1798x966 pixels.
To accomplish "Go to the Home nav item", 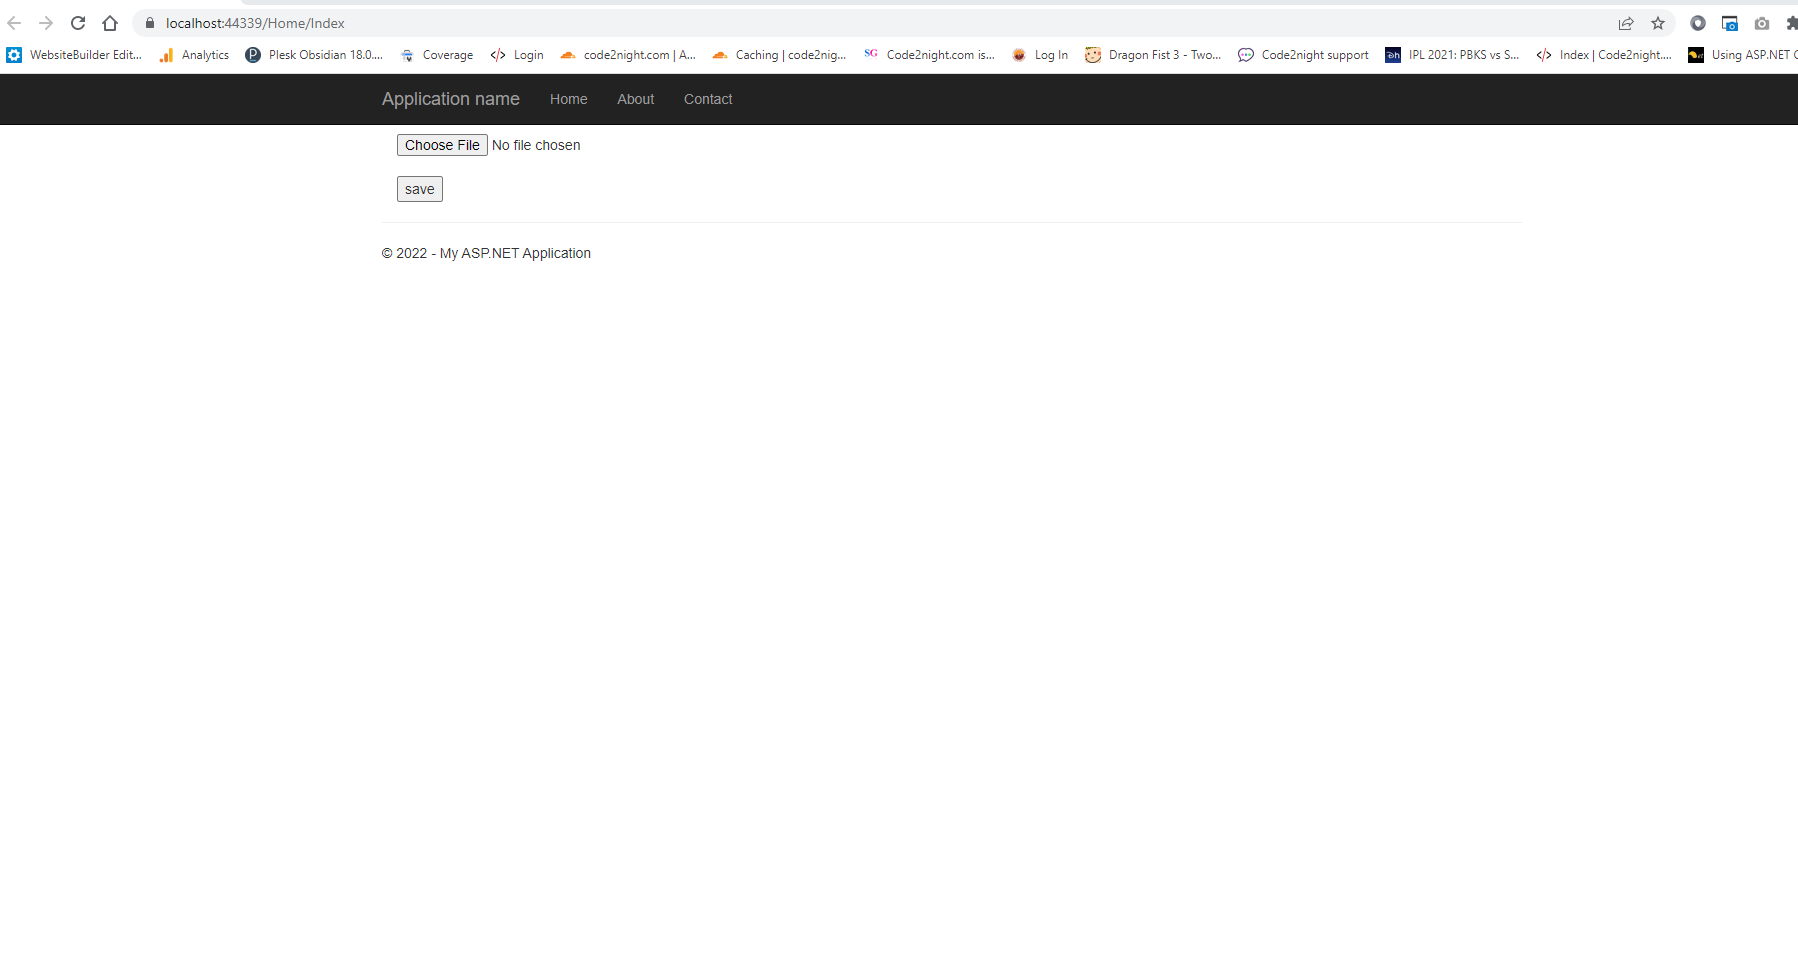I will (x=568, y=99).
